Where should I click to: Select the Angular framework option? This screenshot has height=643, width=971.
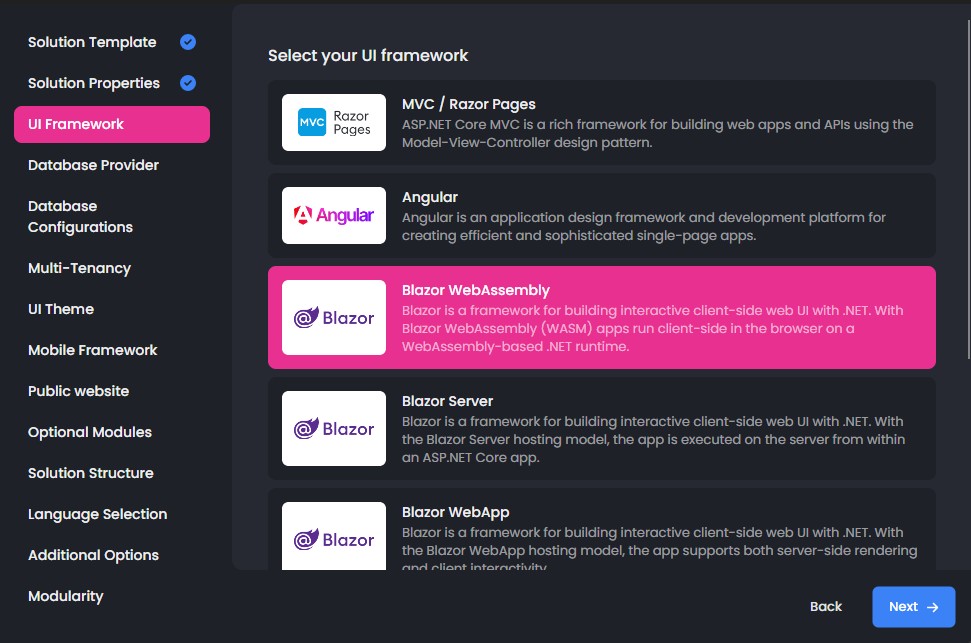pos(601,216)
